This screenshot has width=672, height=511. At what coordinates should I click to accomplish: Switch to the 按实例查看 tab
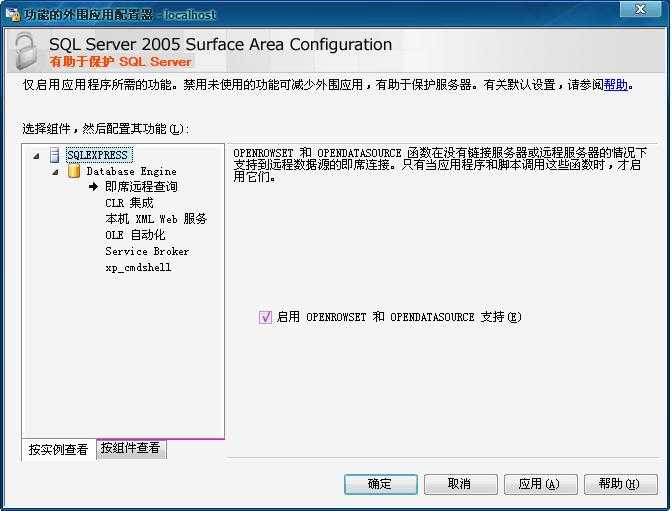pos(58,450)
